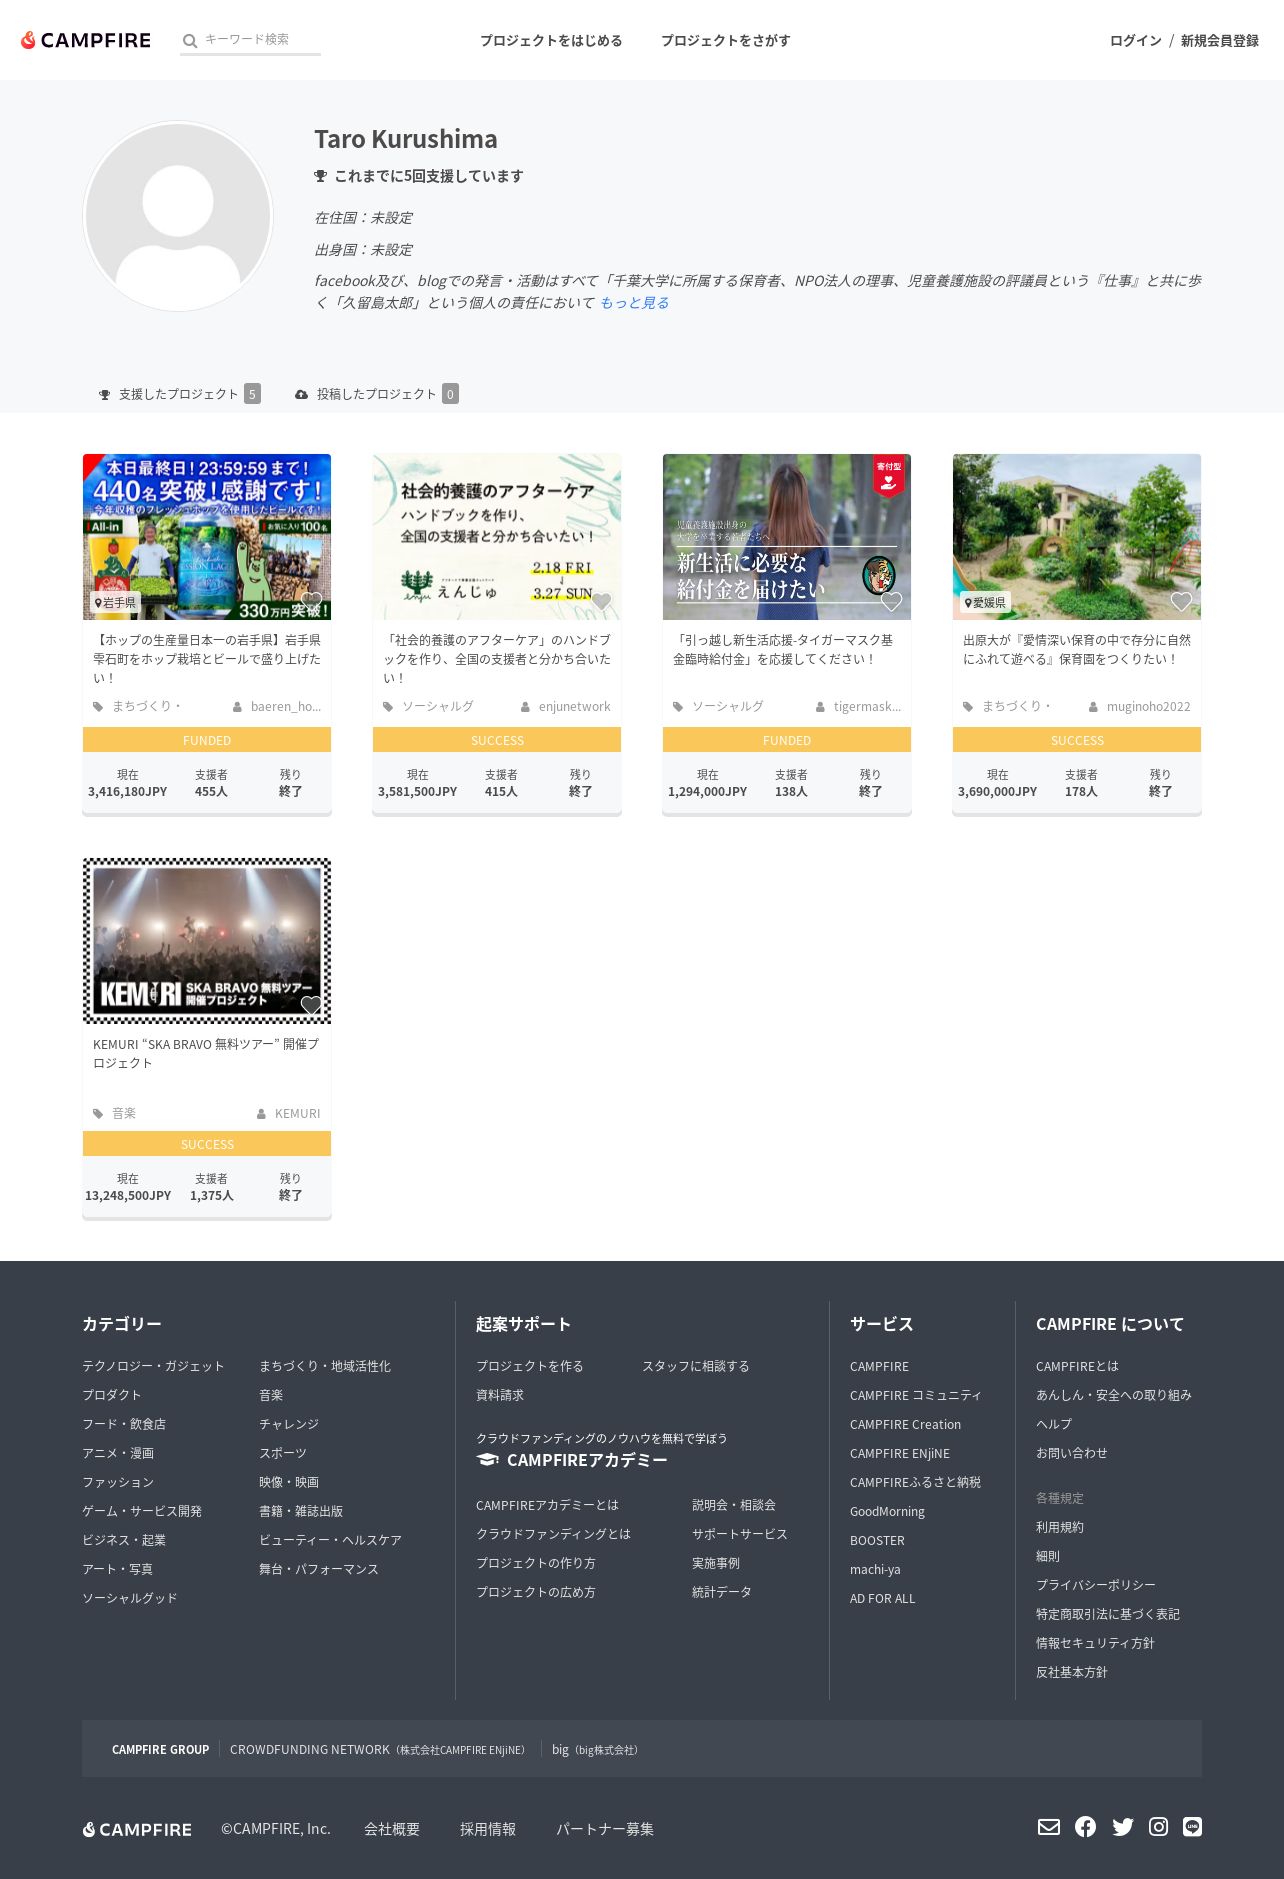Click user icon next to muginoho2022
The image size is (1284, 1879).
(x=1093, y=707)
